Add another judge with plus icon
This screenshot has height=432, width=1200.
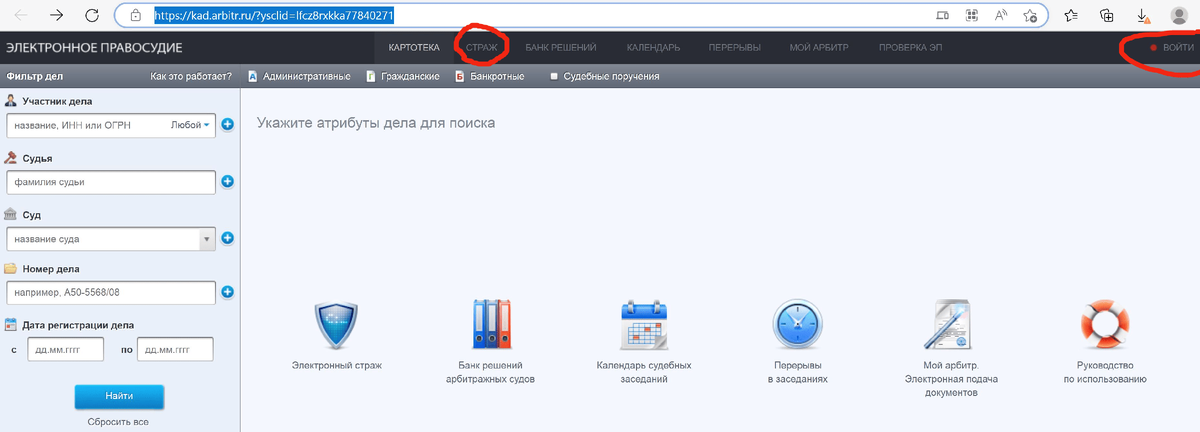click(227, 182)
